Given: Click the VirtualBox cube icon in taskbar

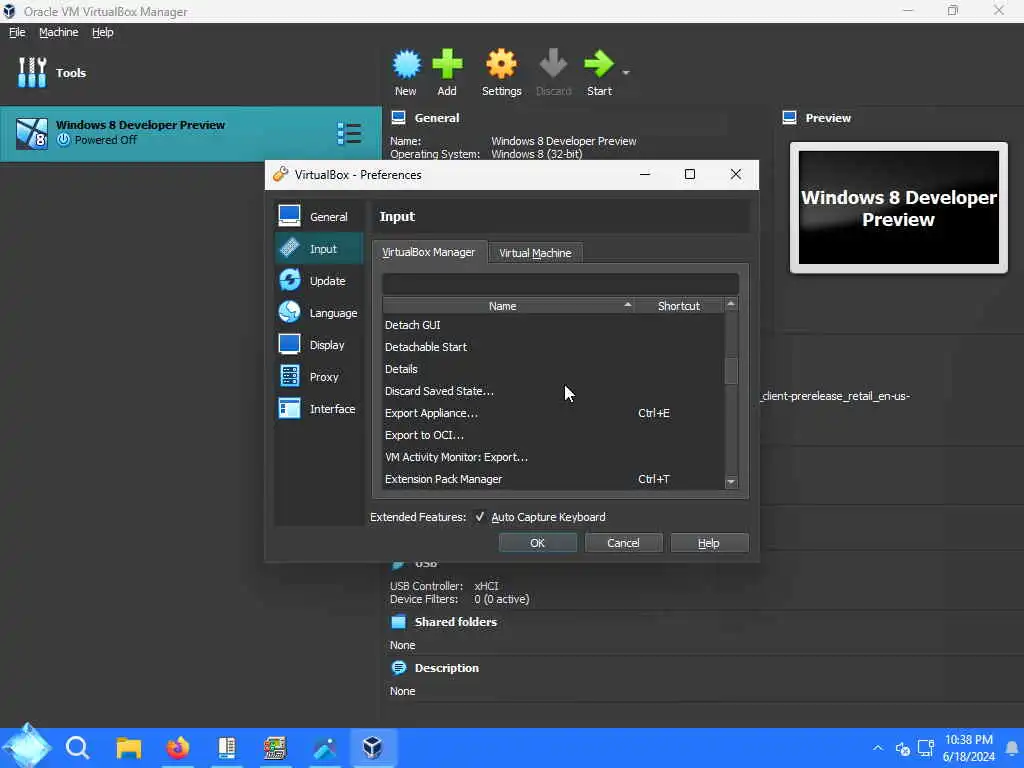Looking at the screenshot, I should point(372,747).
